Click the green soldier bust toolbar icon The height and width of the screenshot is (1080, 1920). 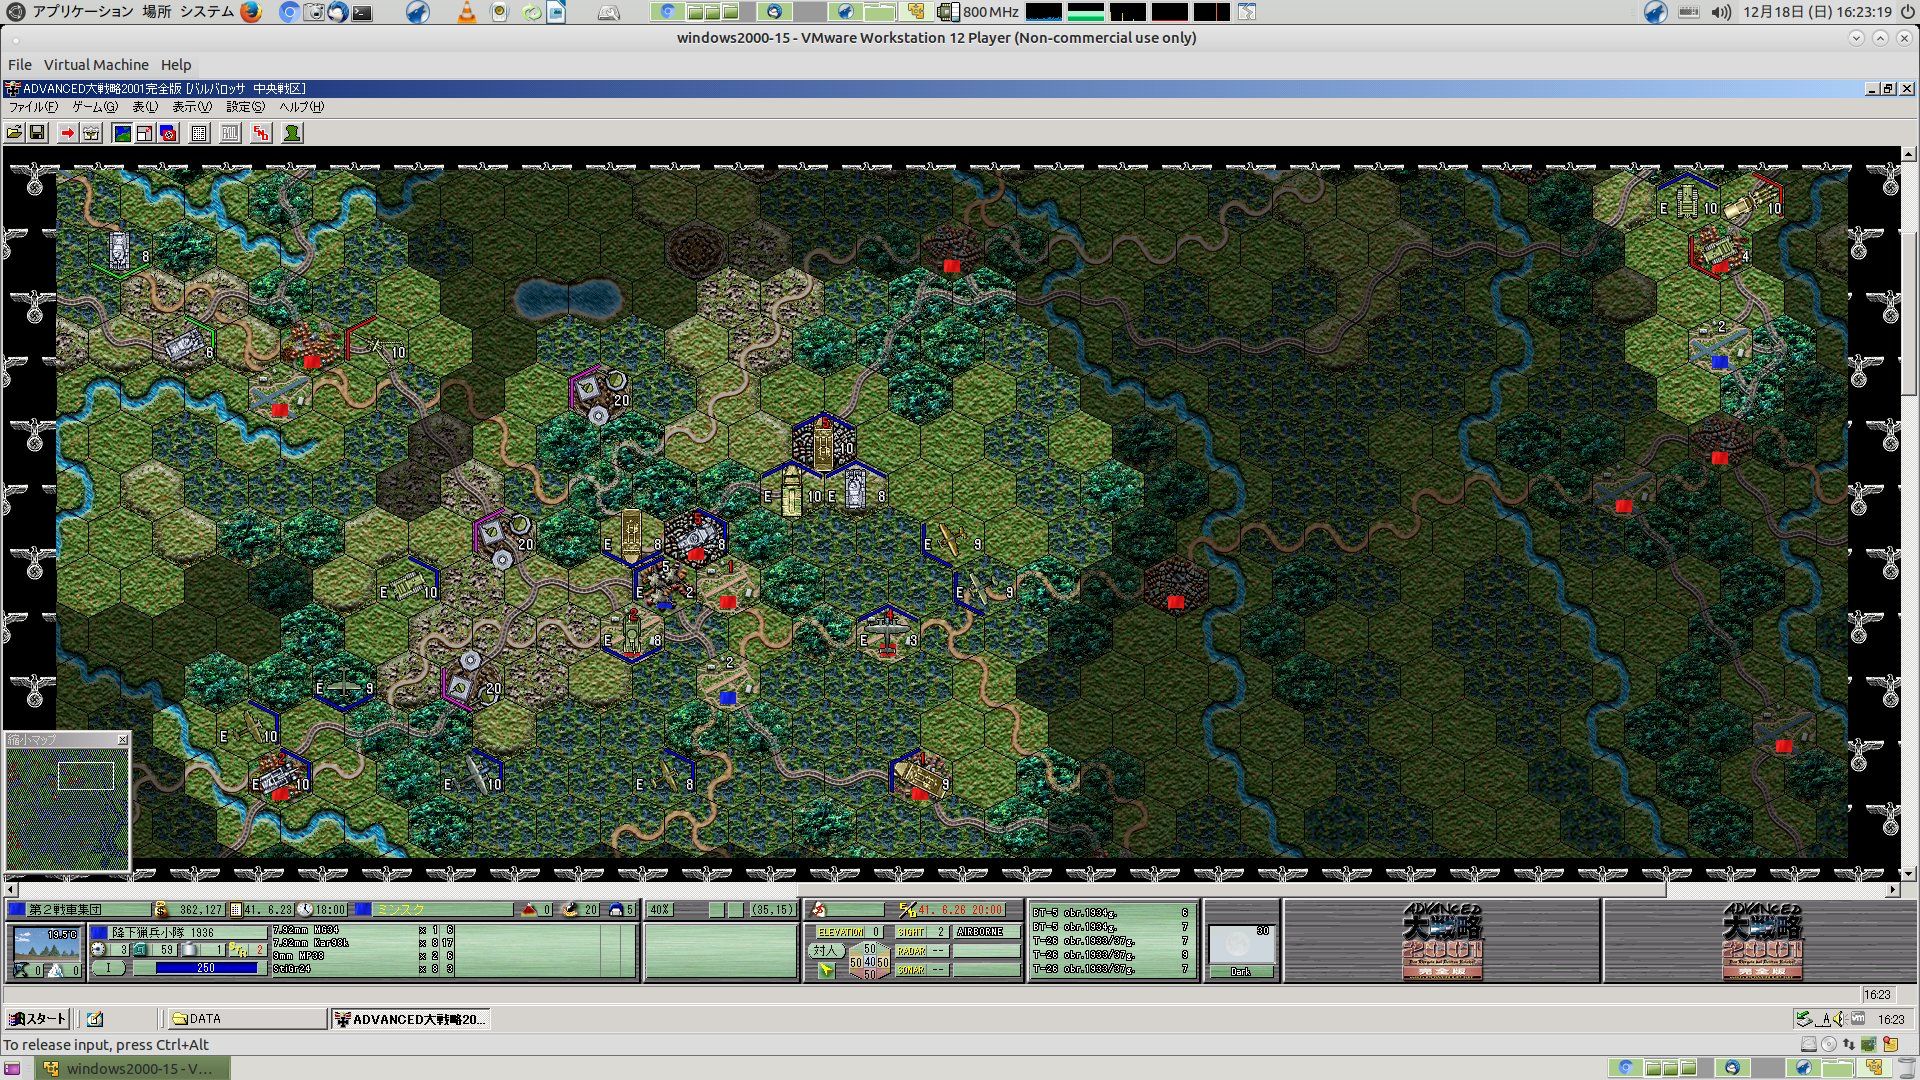[x=292, y=133]
